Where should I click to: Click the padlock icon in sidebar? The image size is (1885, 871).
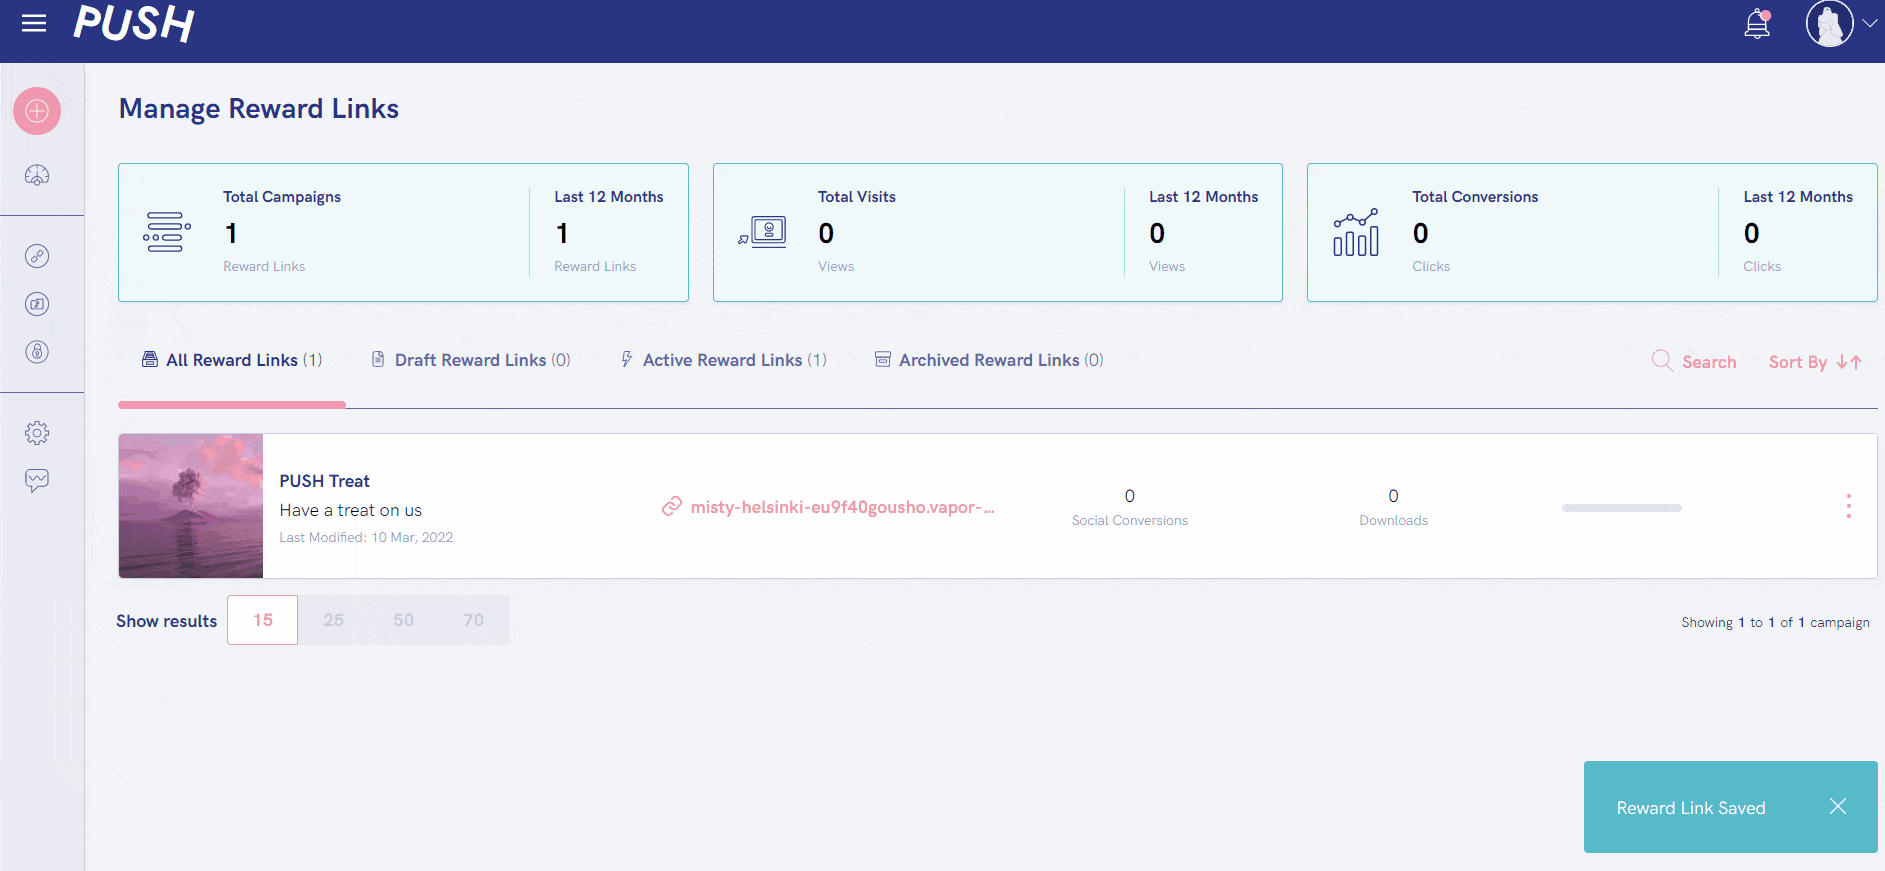pyautogui.click(x=37, y=352)
